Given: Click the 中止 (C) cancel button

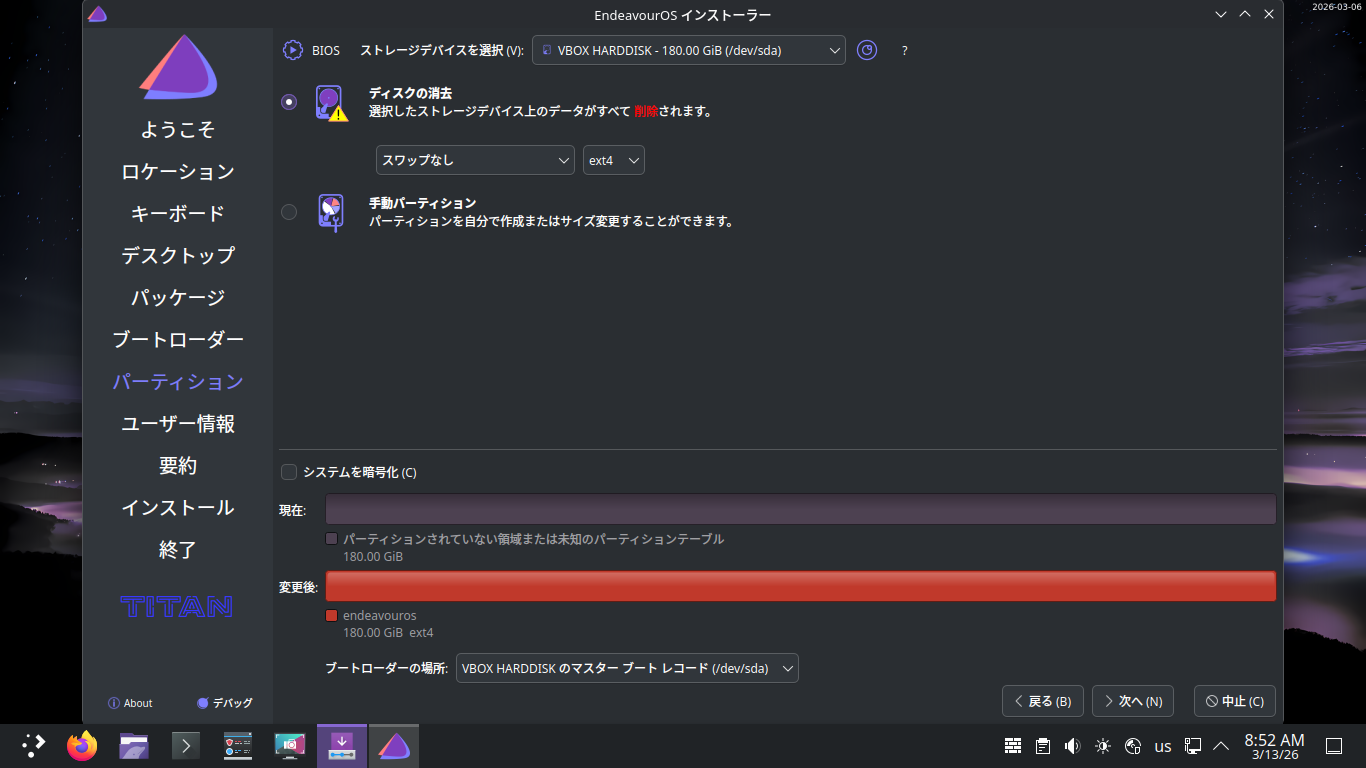Looking at the screenshot, I should pos(1235,701).
